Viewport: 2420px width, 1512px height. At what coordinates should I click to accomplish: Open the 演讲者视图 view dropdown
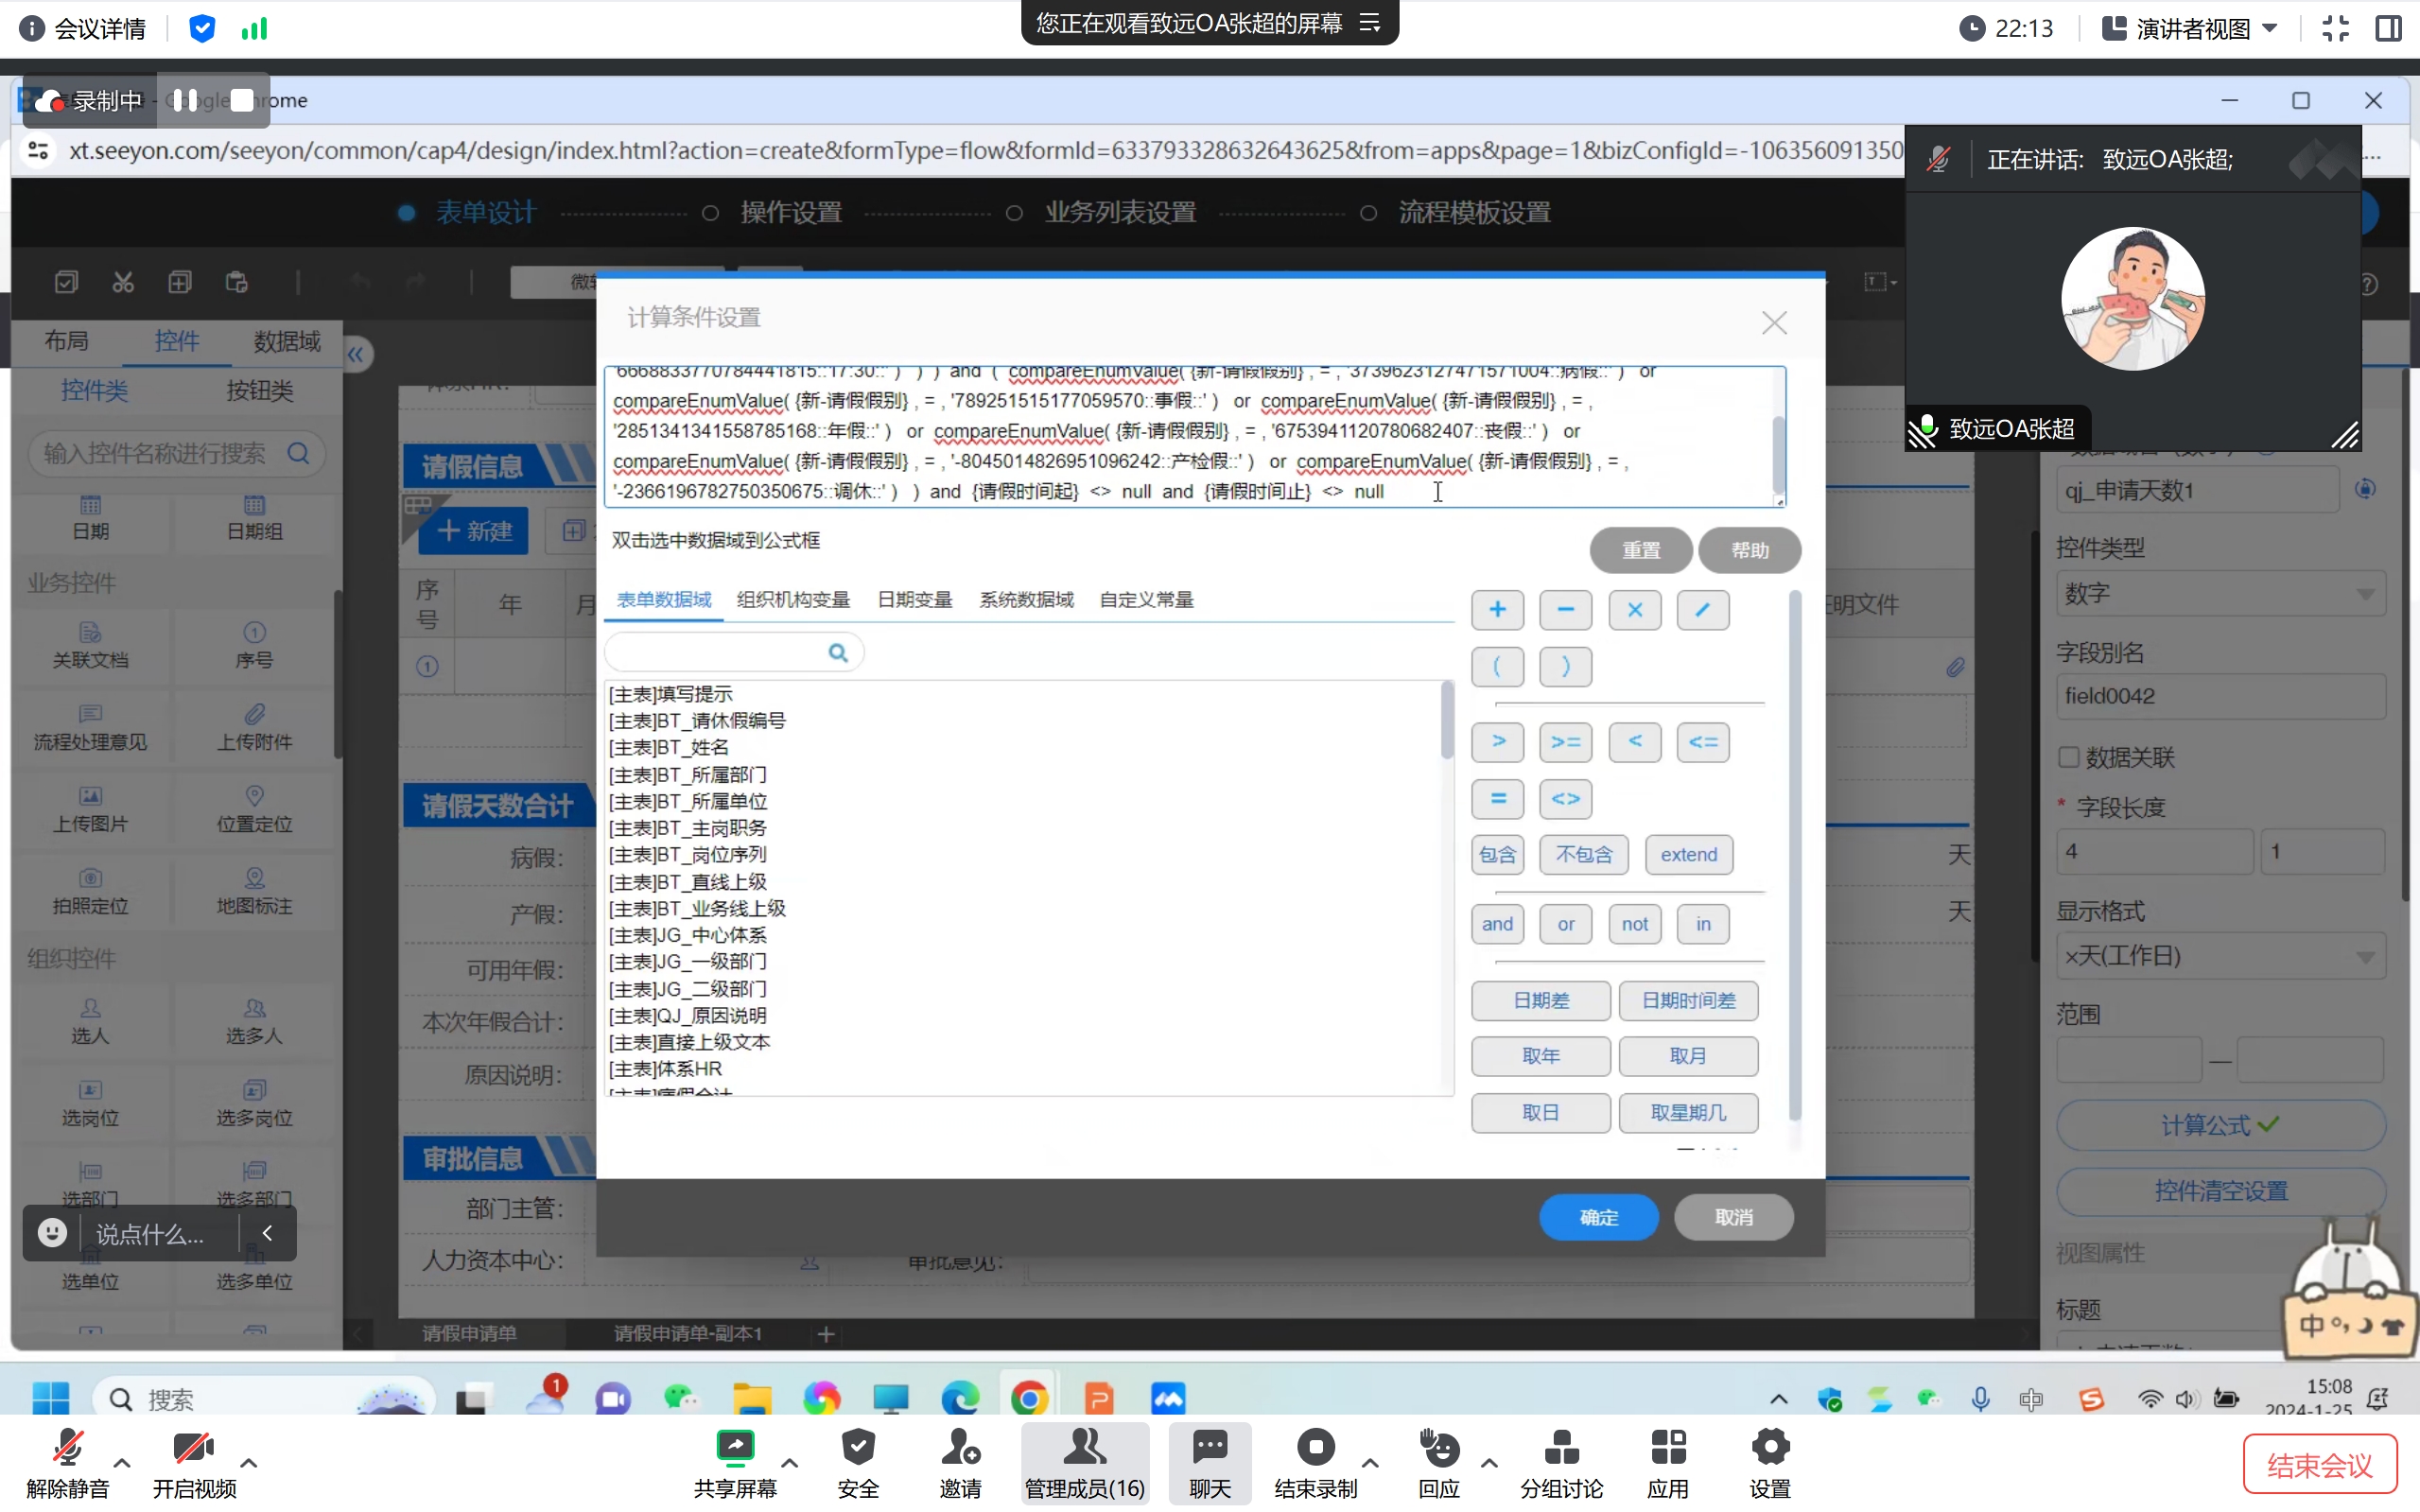2190,28
